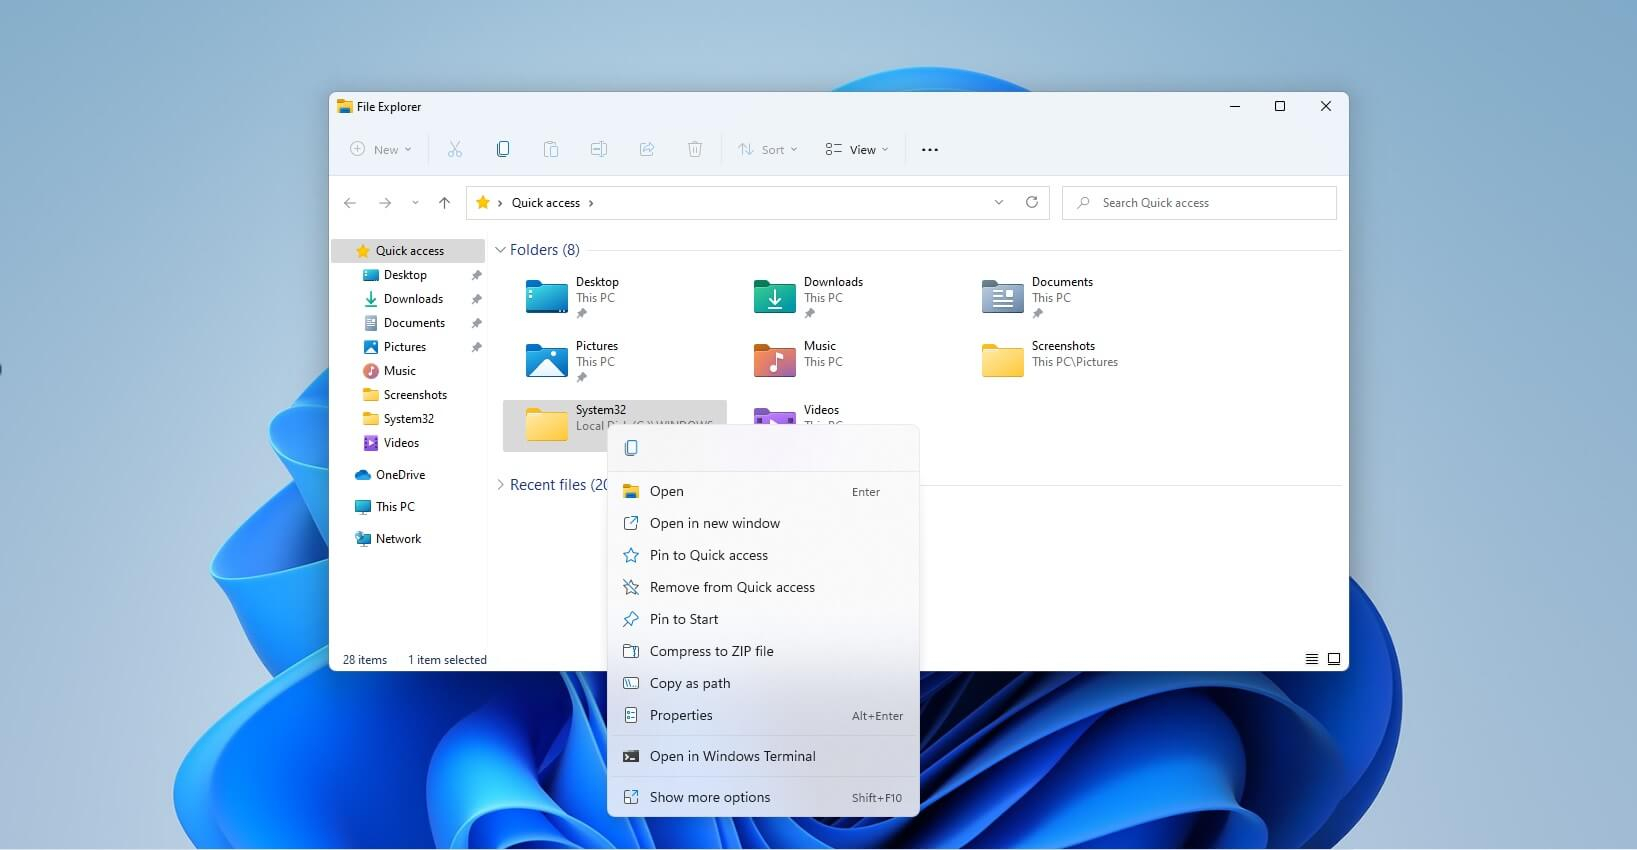
Task: Open the New dropdown in the toolbar
Action: (x=381, y=150)
